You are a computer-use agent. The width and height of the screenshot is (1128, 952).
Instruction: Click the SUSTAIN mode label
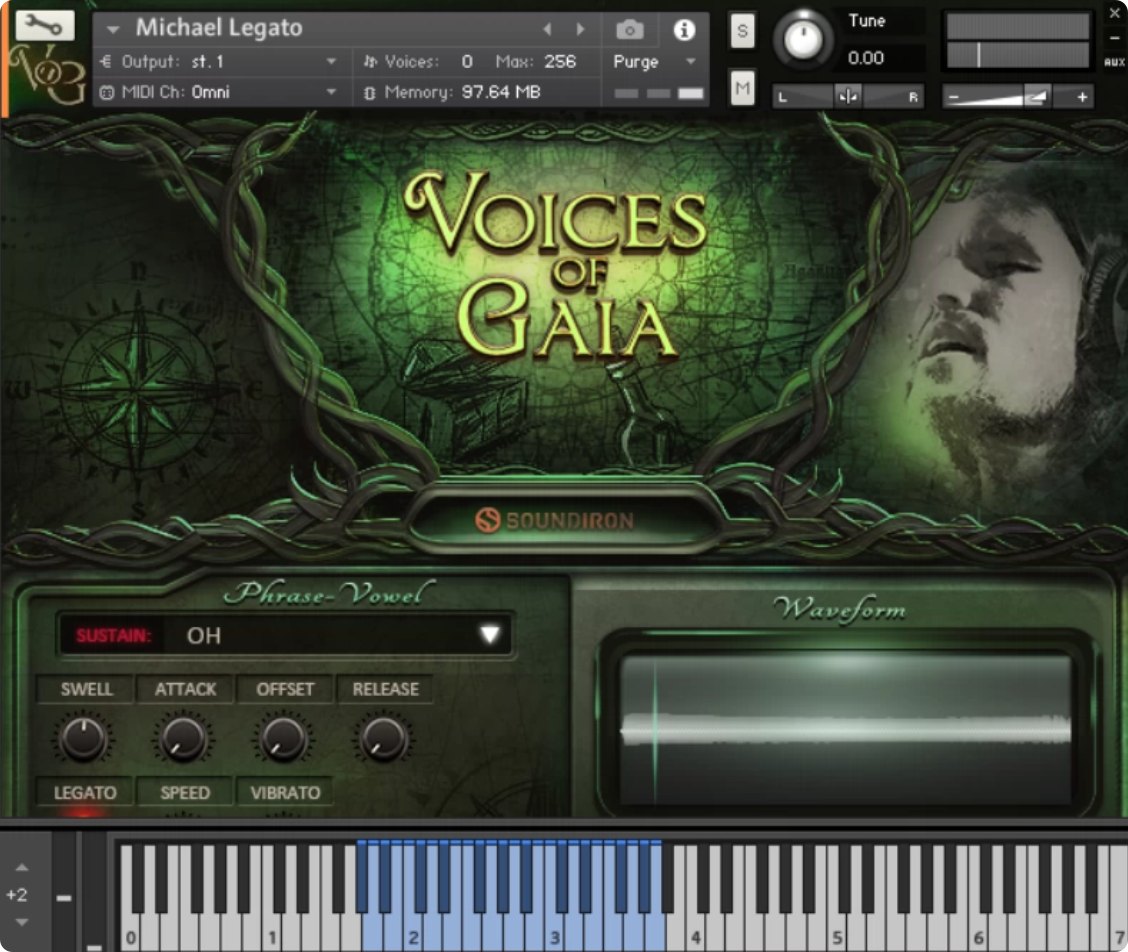[x=113, y=635]
